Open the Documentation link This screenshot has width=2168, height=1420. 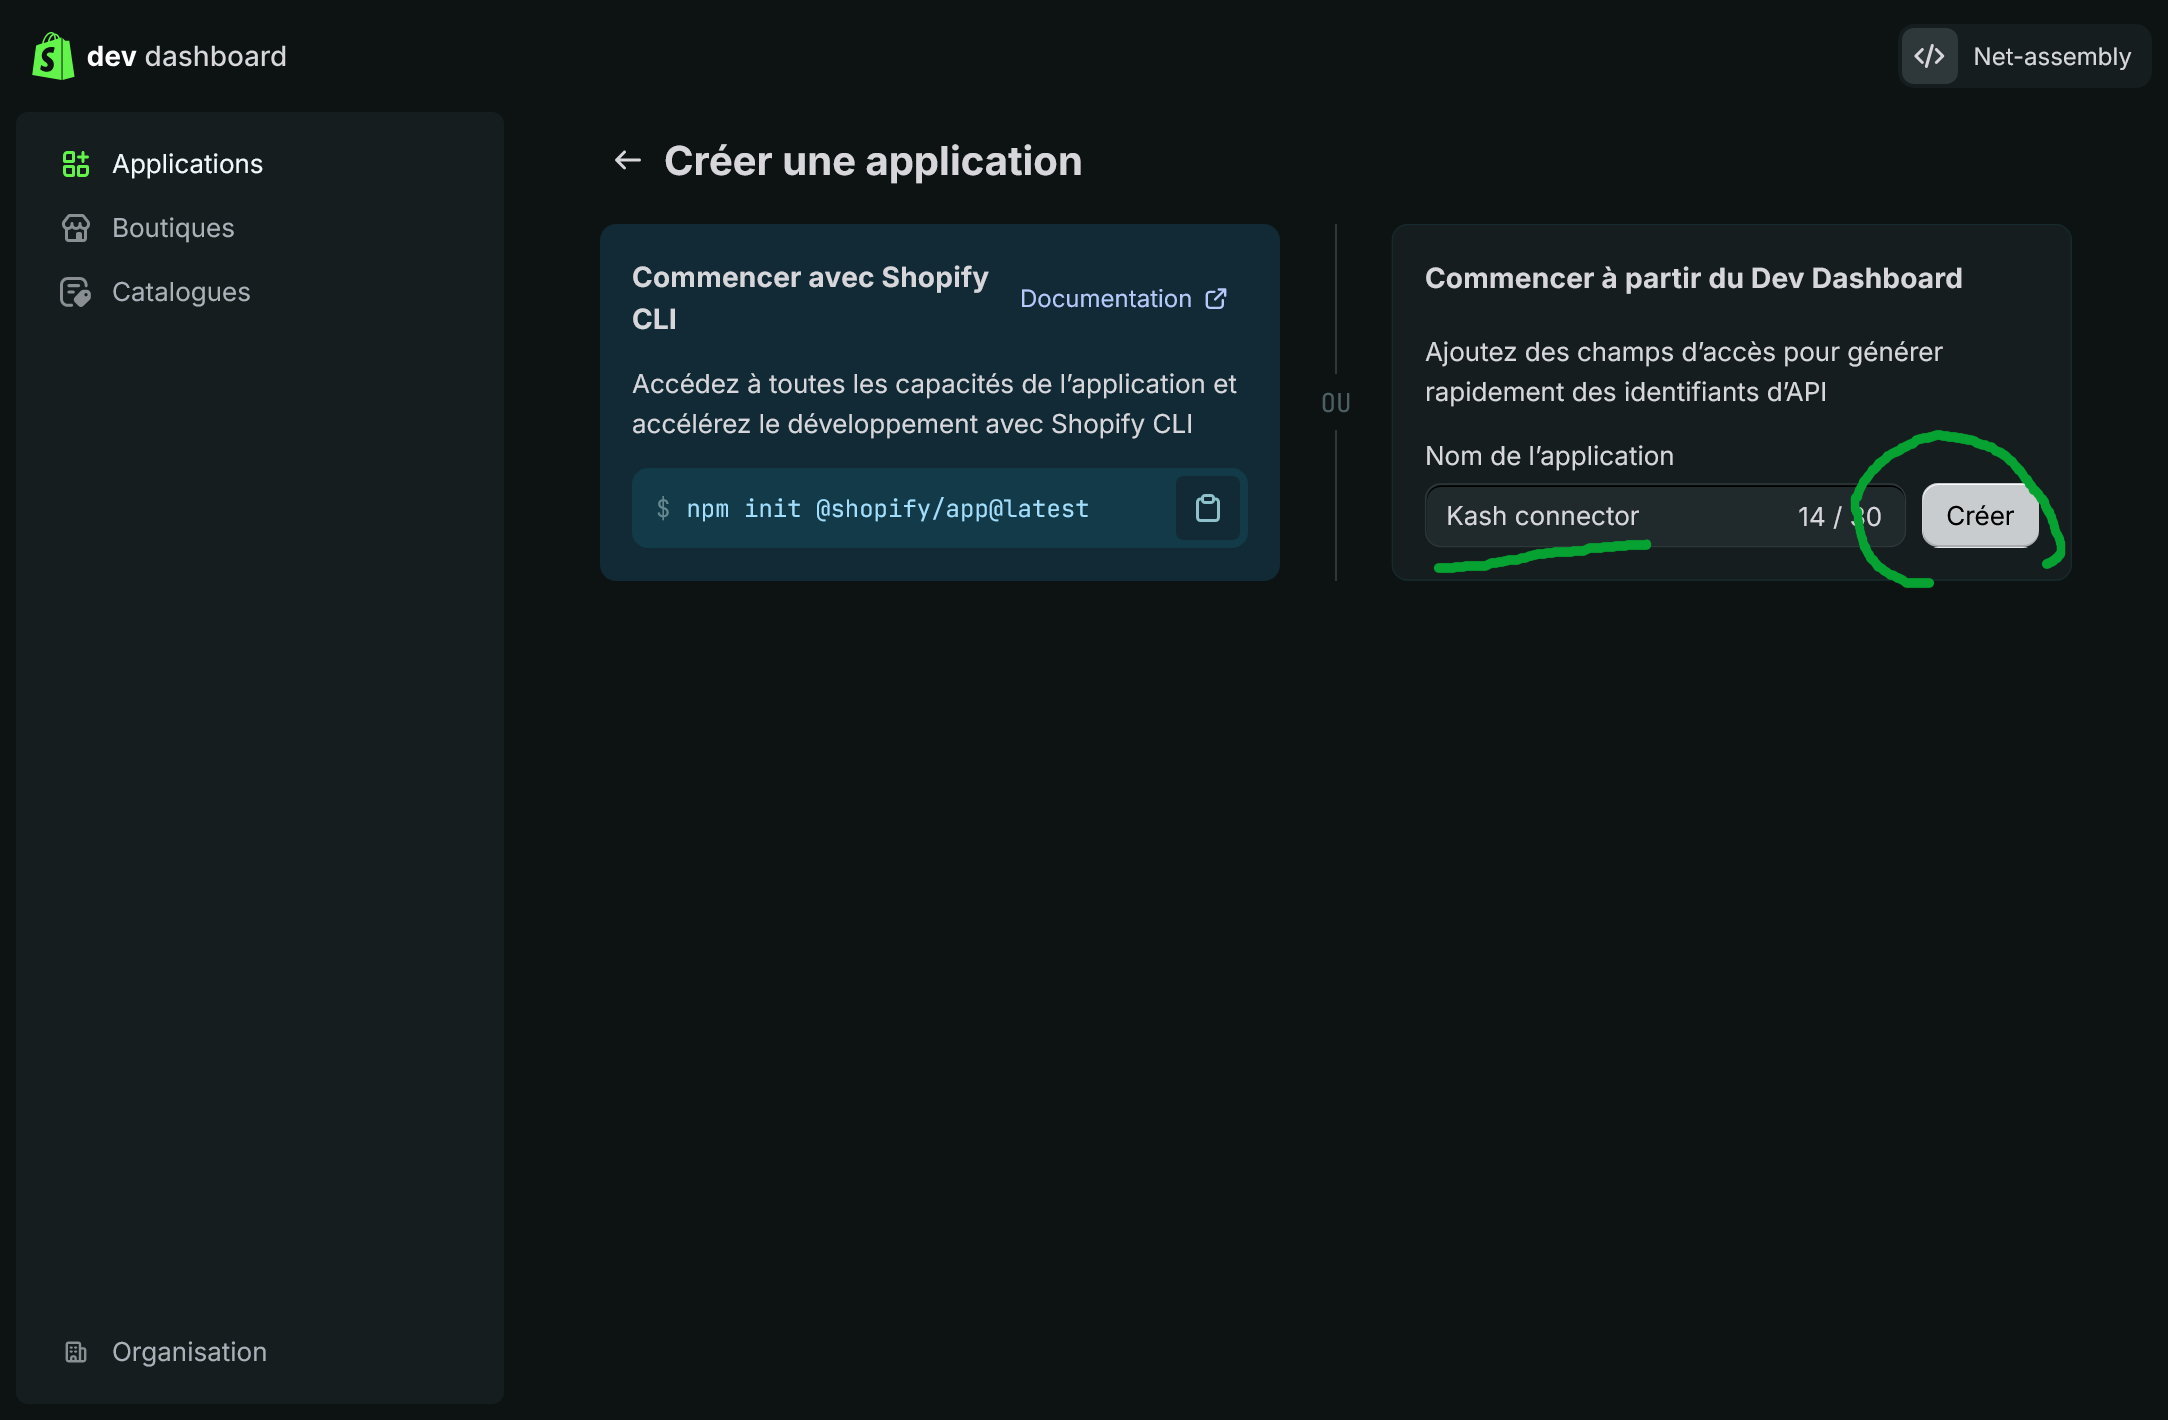(x=1106, y=299)
